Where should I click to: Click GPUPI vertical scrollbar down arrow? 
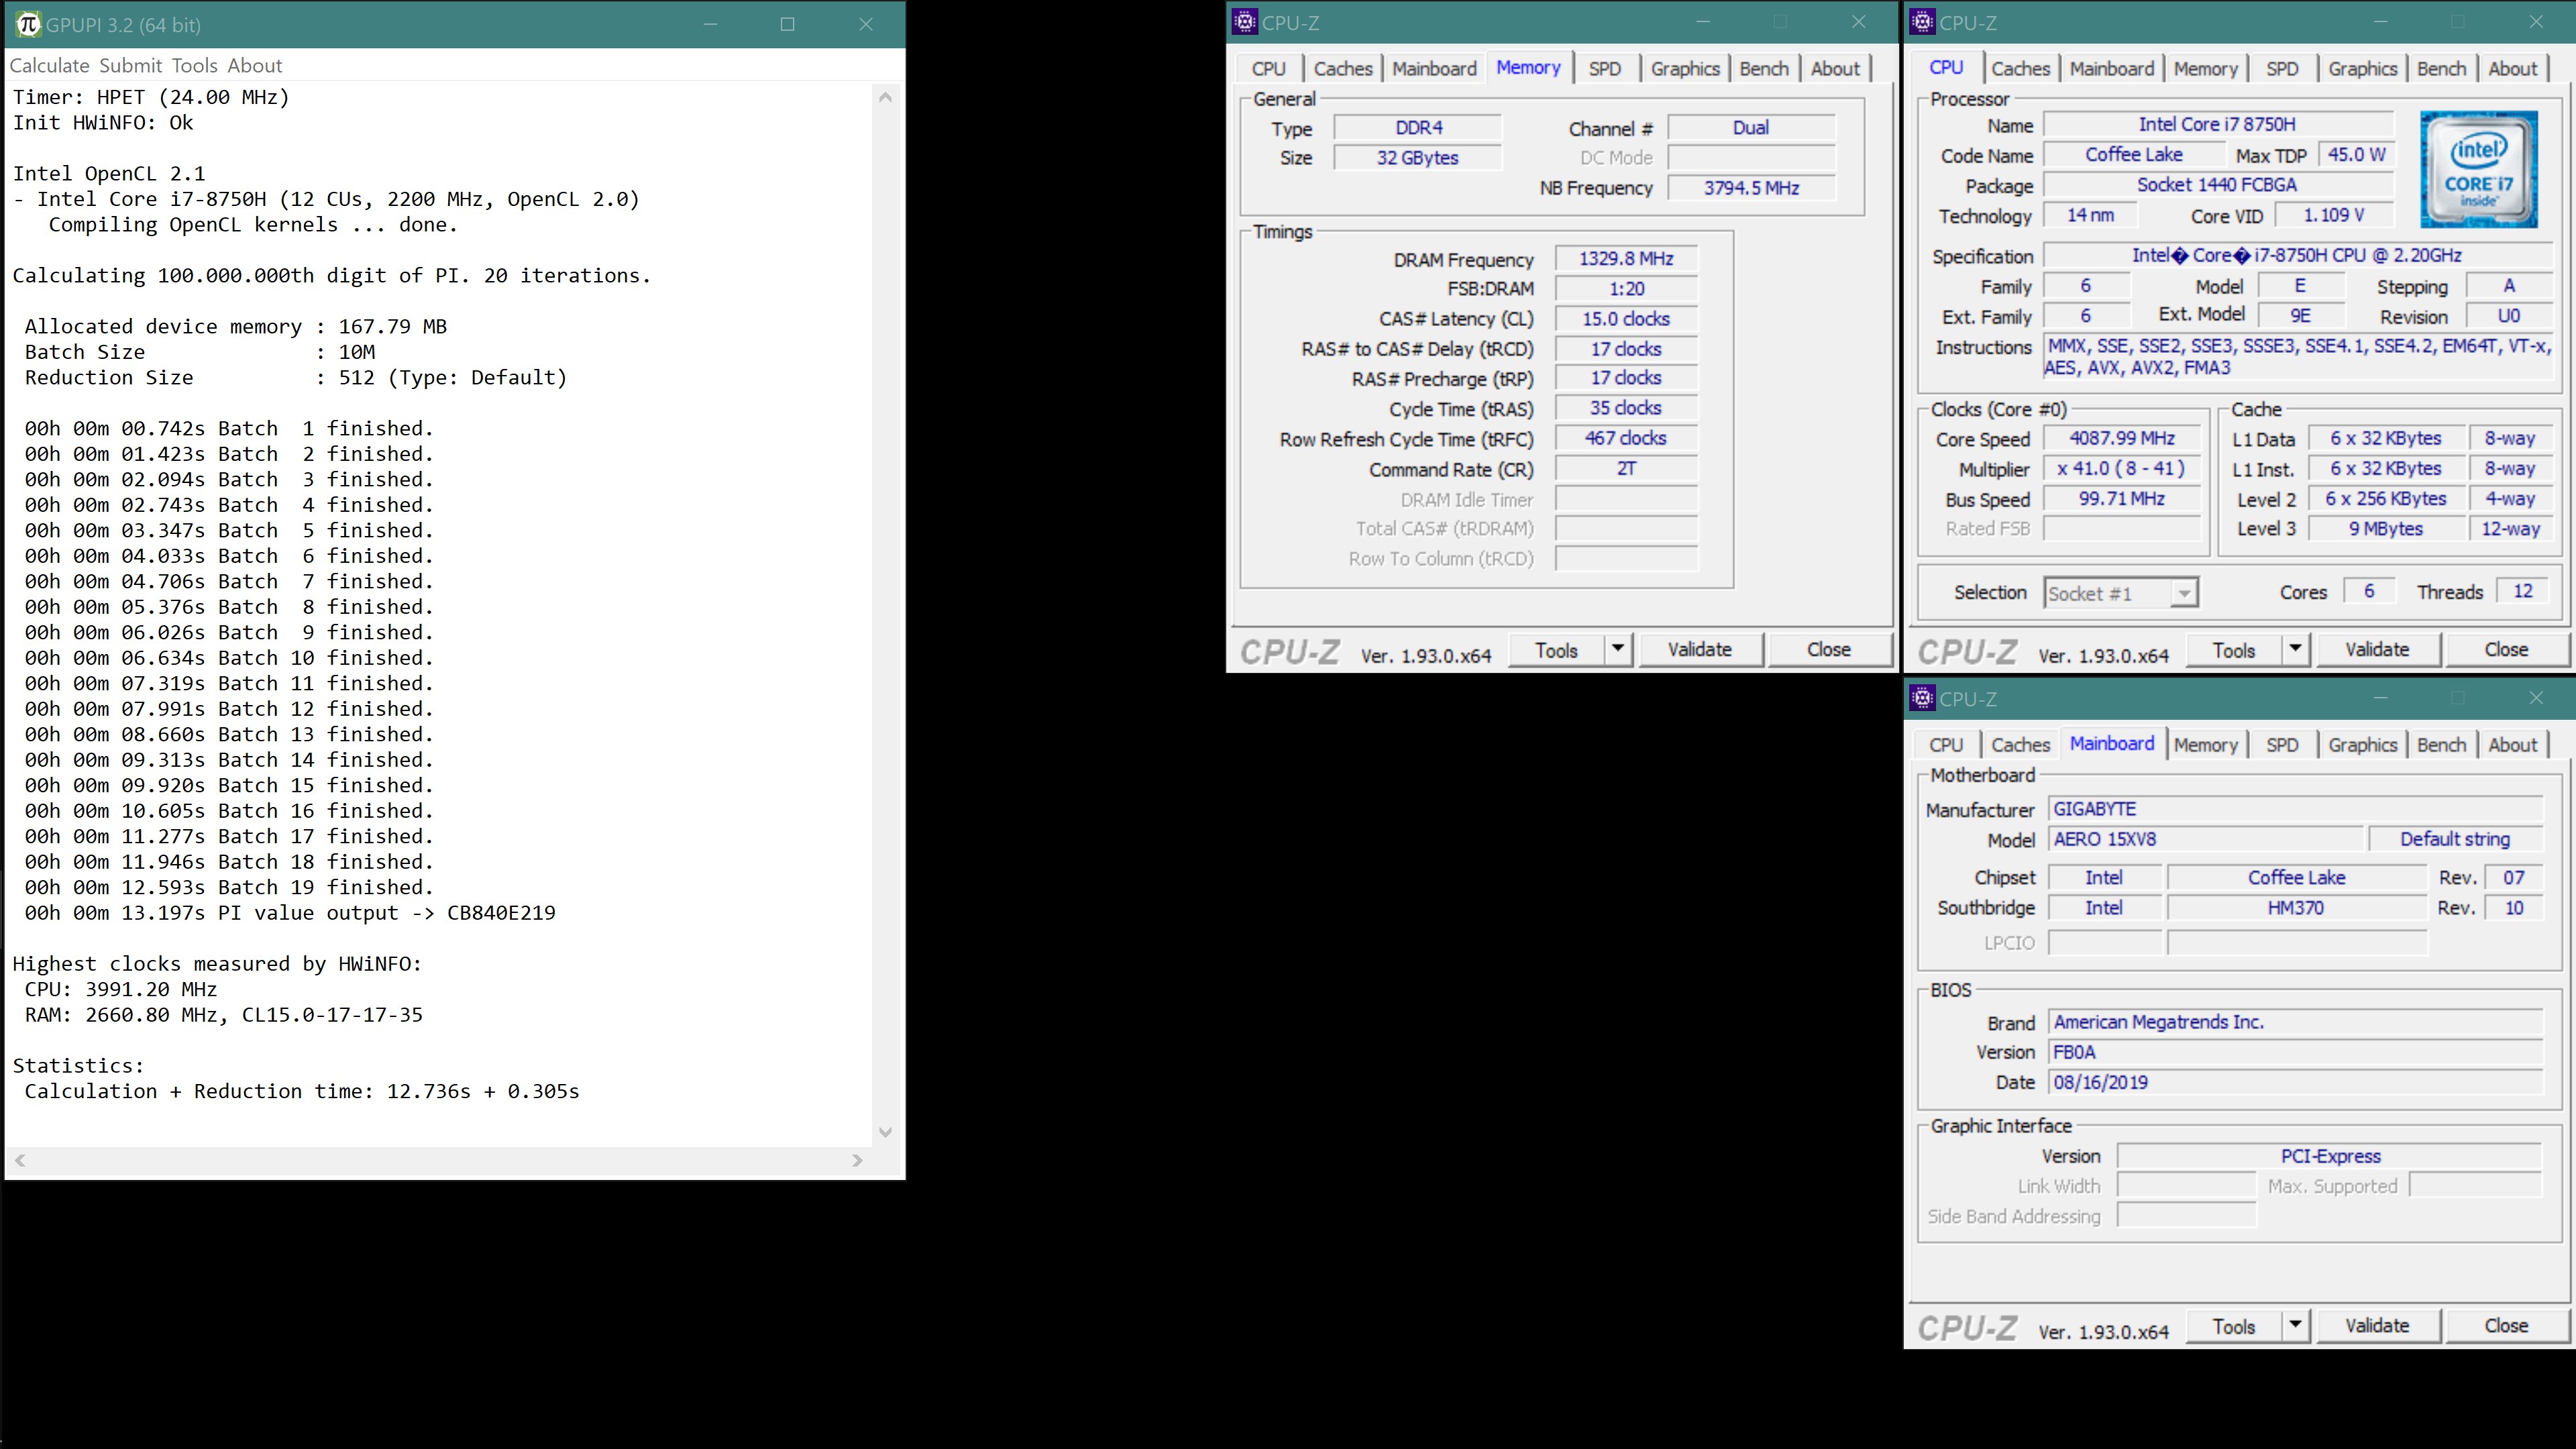[885, 1132]
